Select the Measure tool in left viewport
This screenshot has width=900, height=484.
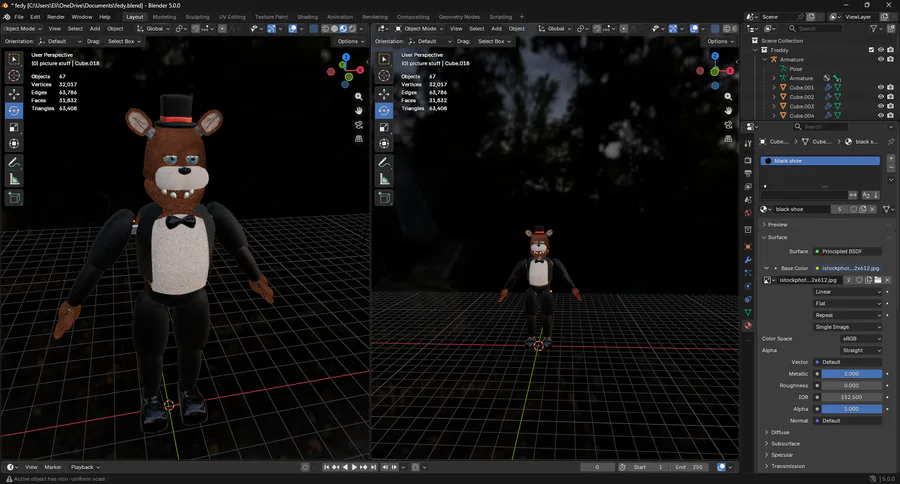click(x=14, y=179)
